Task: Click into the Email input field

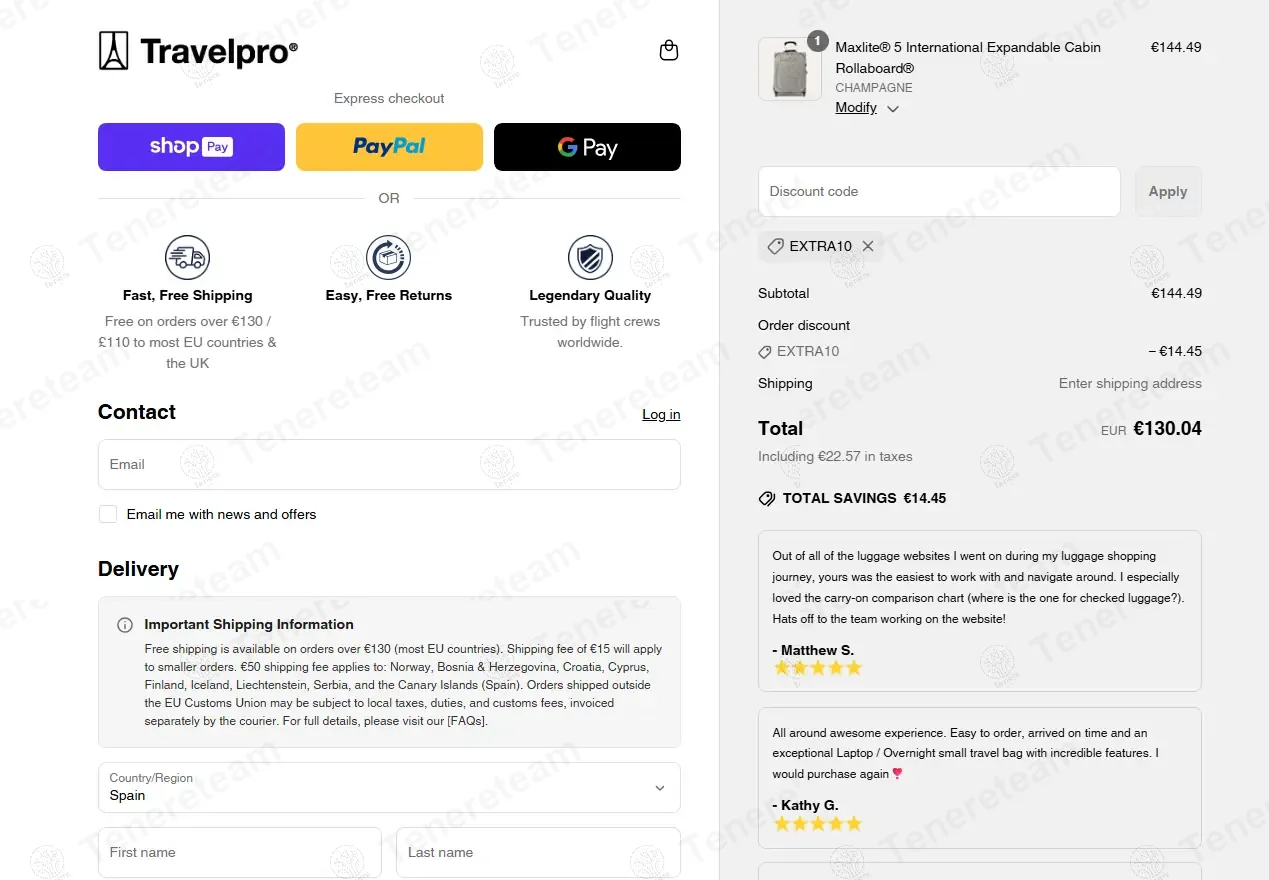Action: tap(389, 464)
